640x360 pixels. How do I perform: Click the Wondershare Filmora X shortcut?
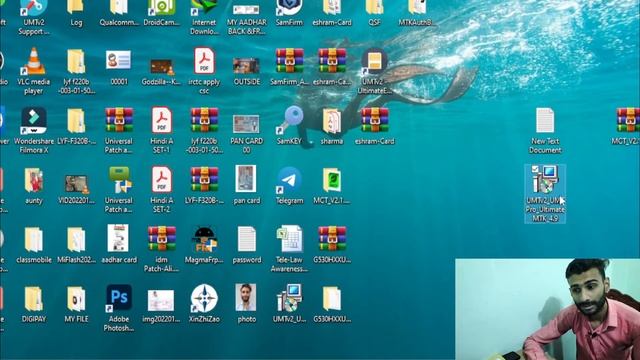coord(33,121)
